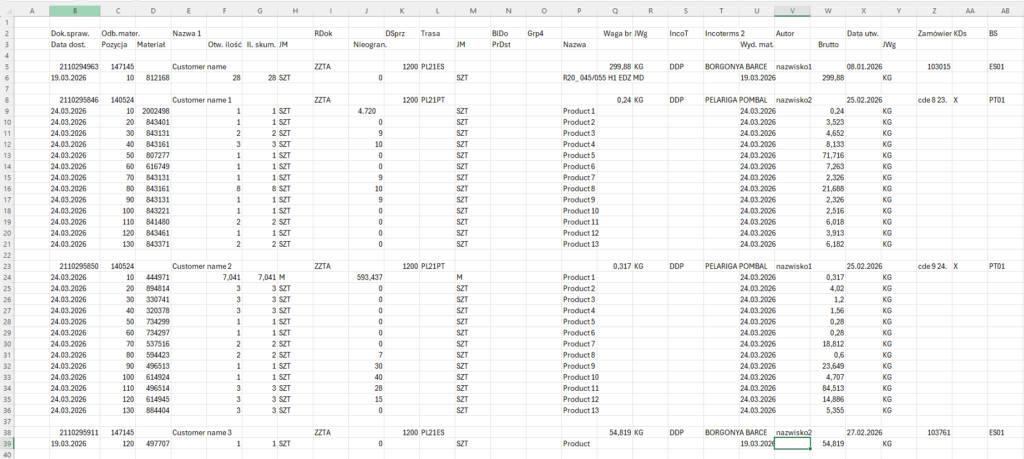Click the Nieogran. value 593,437

pos(366,277)
